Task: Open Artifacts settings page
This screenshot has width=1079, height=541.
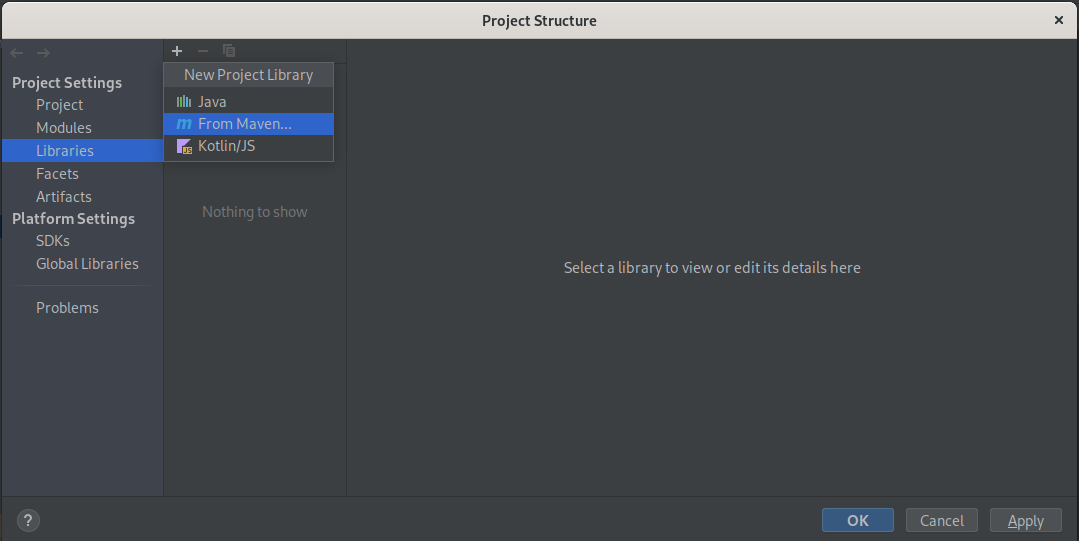Action: 63,196
